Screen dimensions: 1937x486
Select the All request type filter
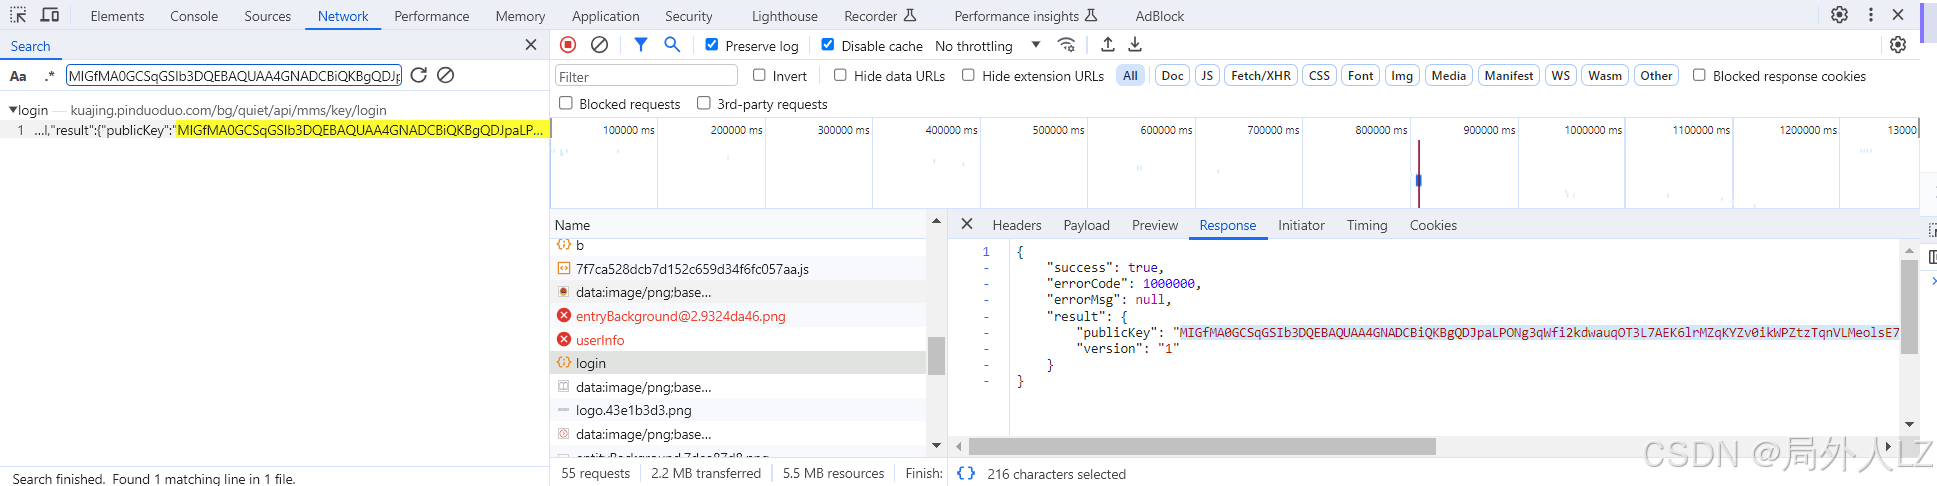(1130, 75)
